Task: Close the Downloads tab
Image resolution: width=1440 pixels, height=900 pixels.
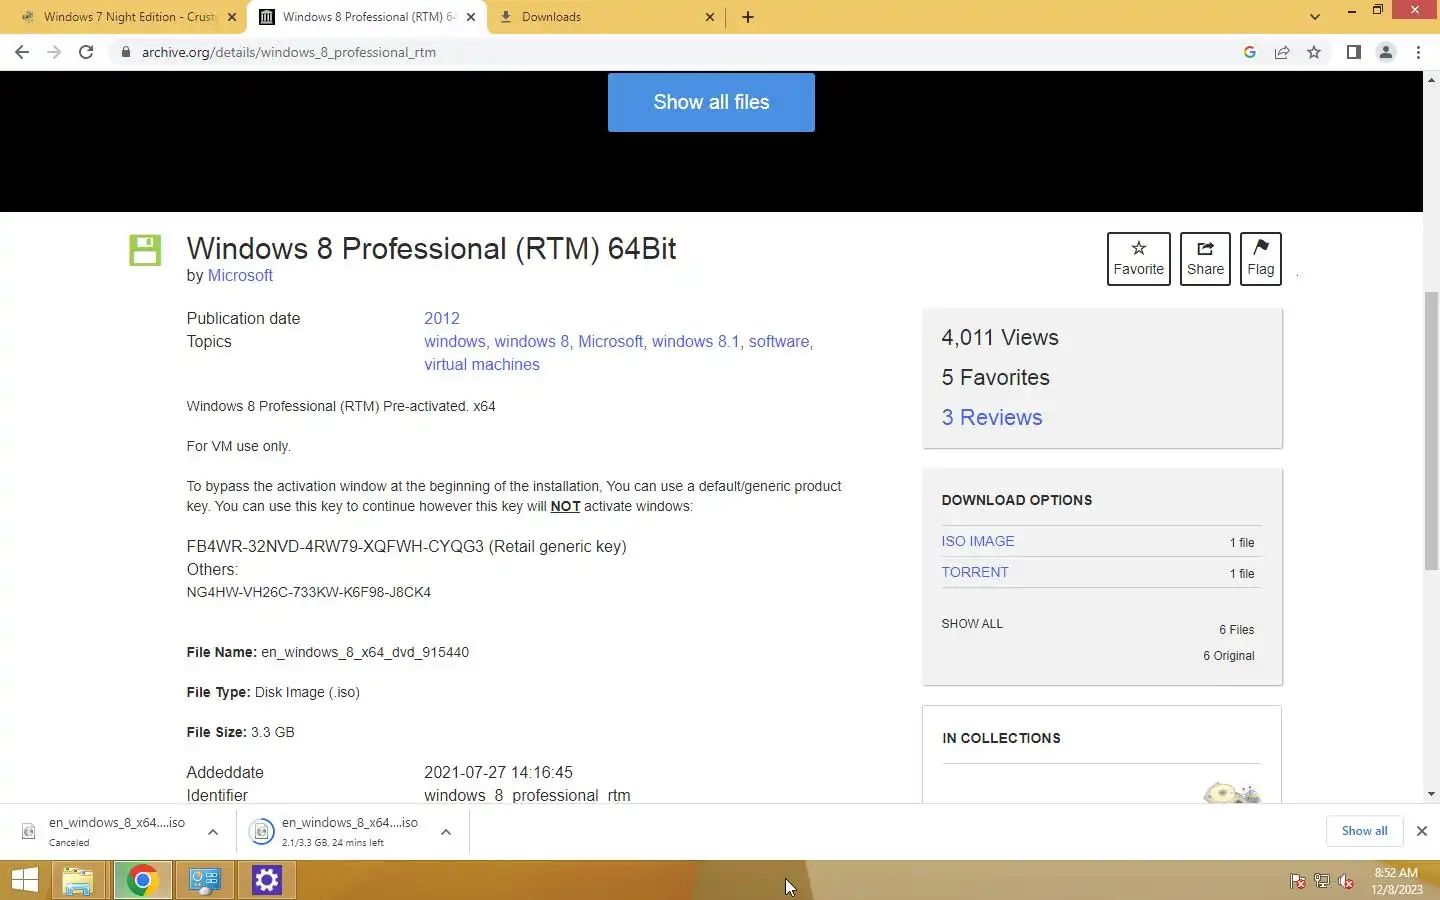Action: pyautogui.click(x=710, y=17)
